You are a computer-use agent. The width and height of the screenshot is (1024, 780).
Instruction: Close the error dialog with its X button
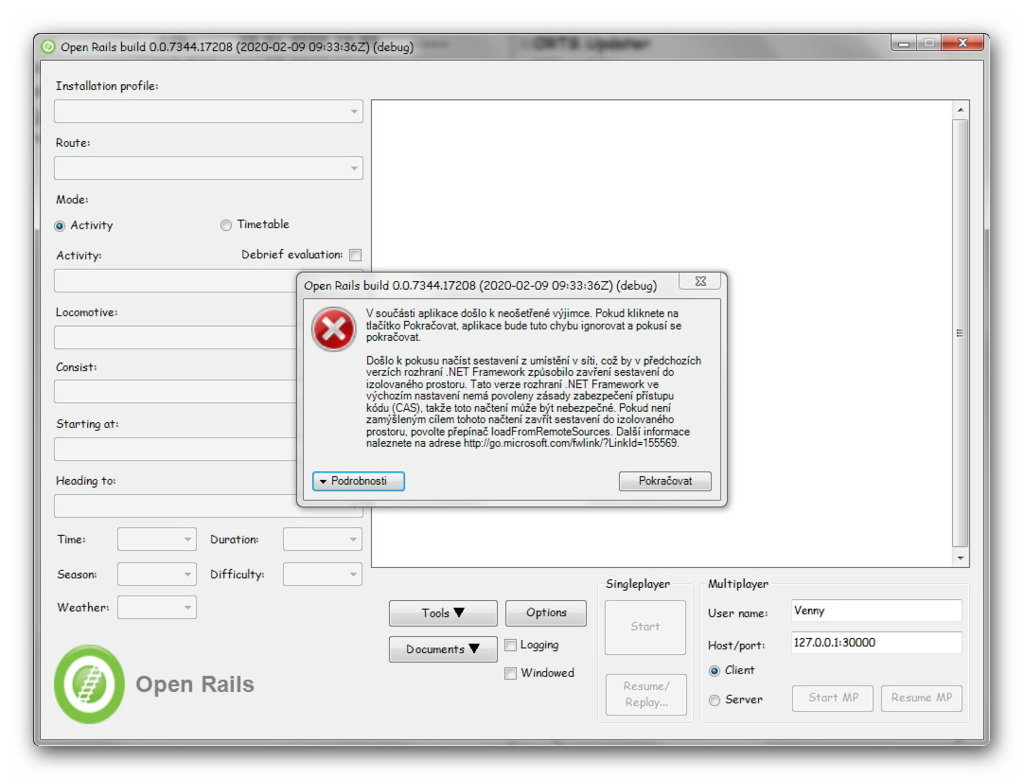pyautogui.click(x=700, y=281)
